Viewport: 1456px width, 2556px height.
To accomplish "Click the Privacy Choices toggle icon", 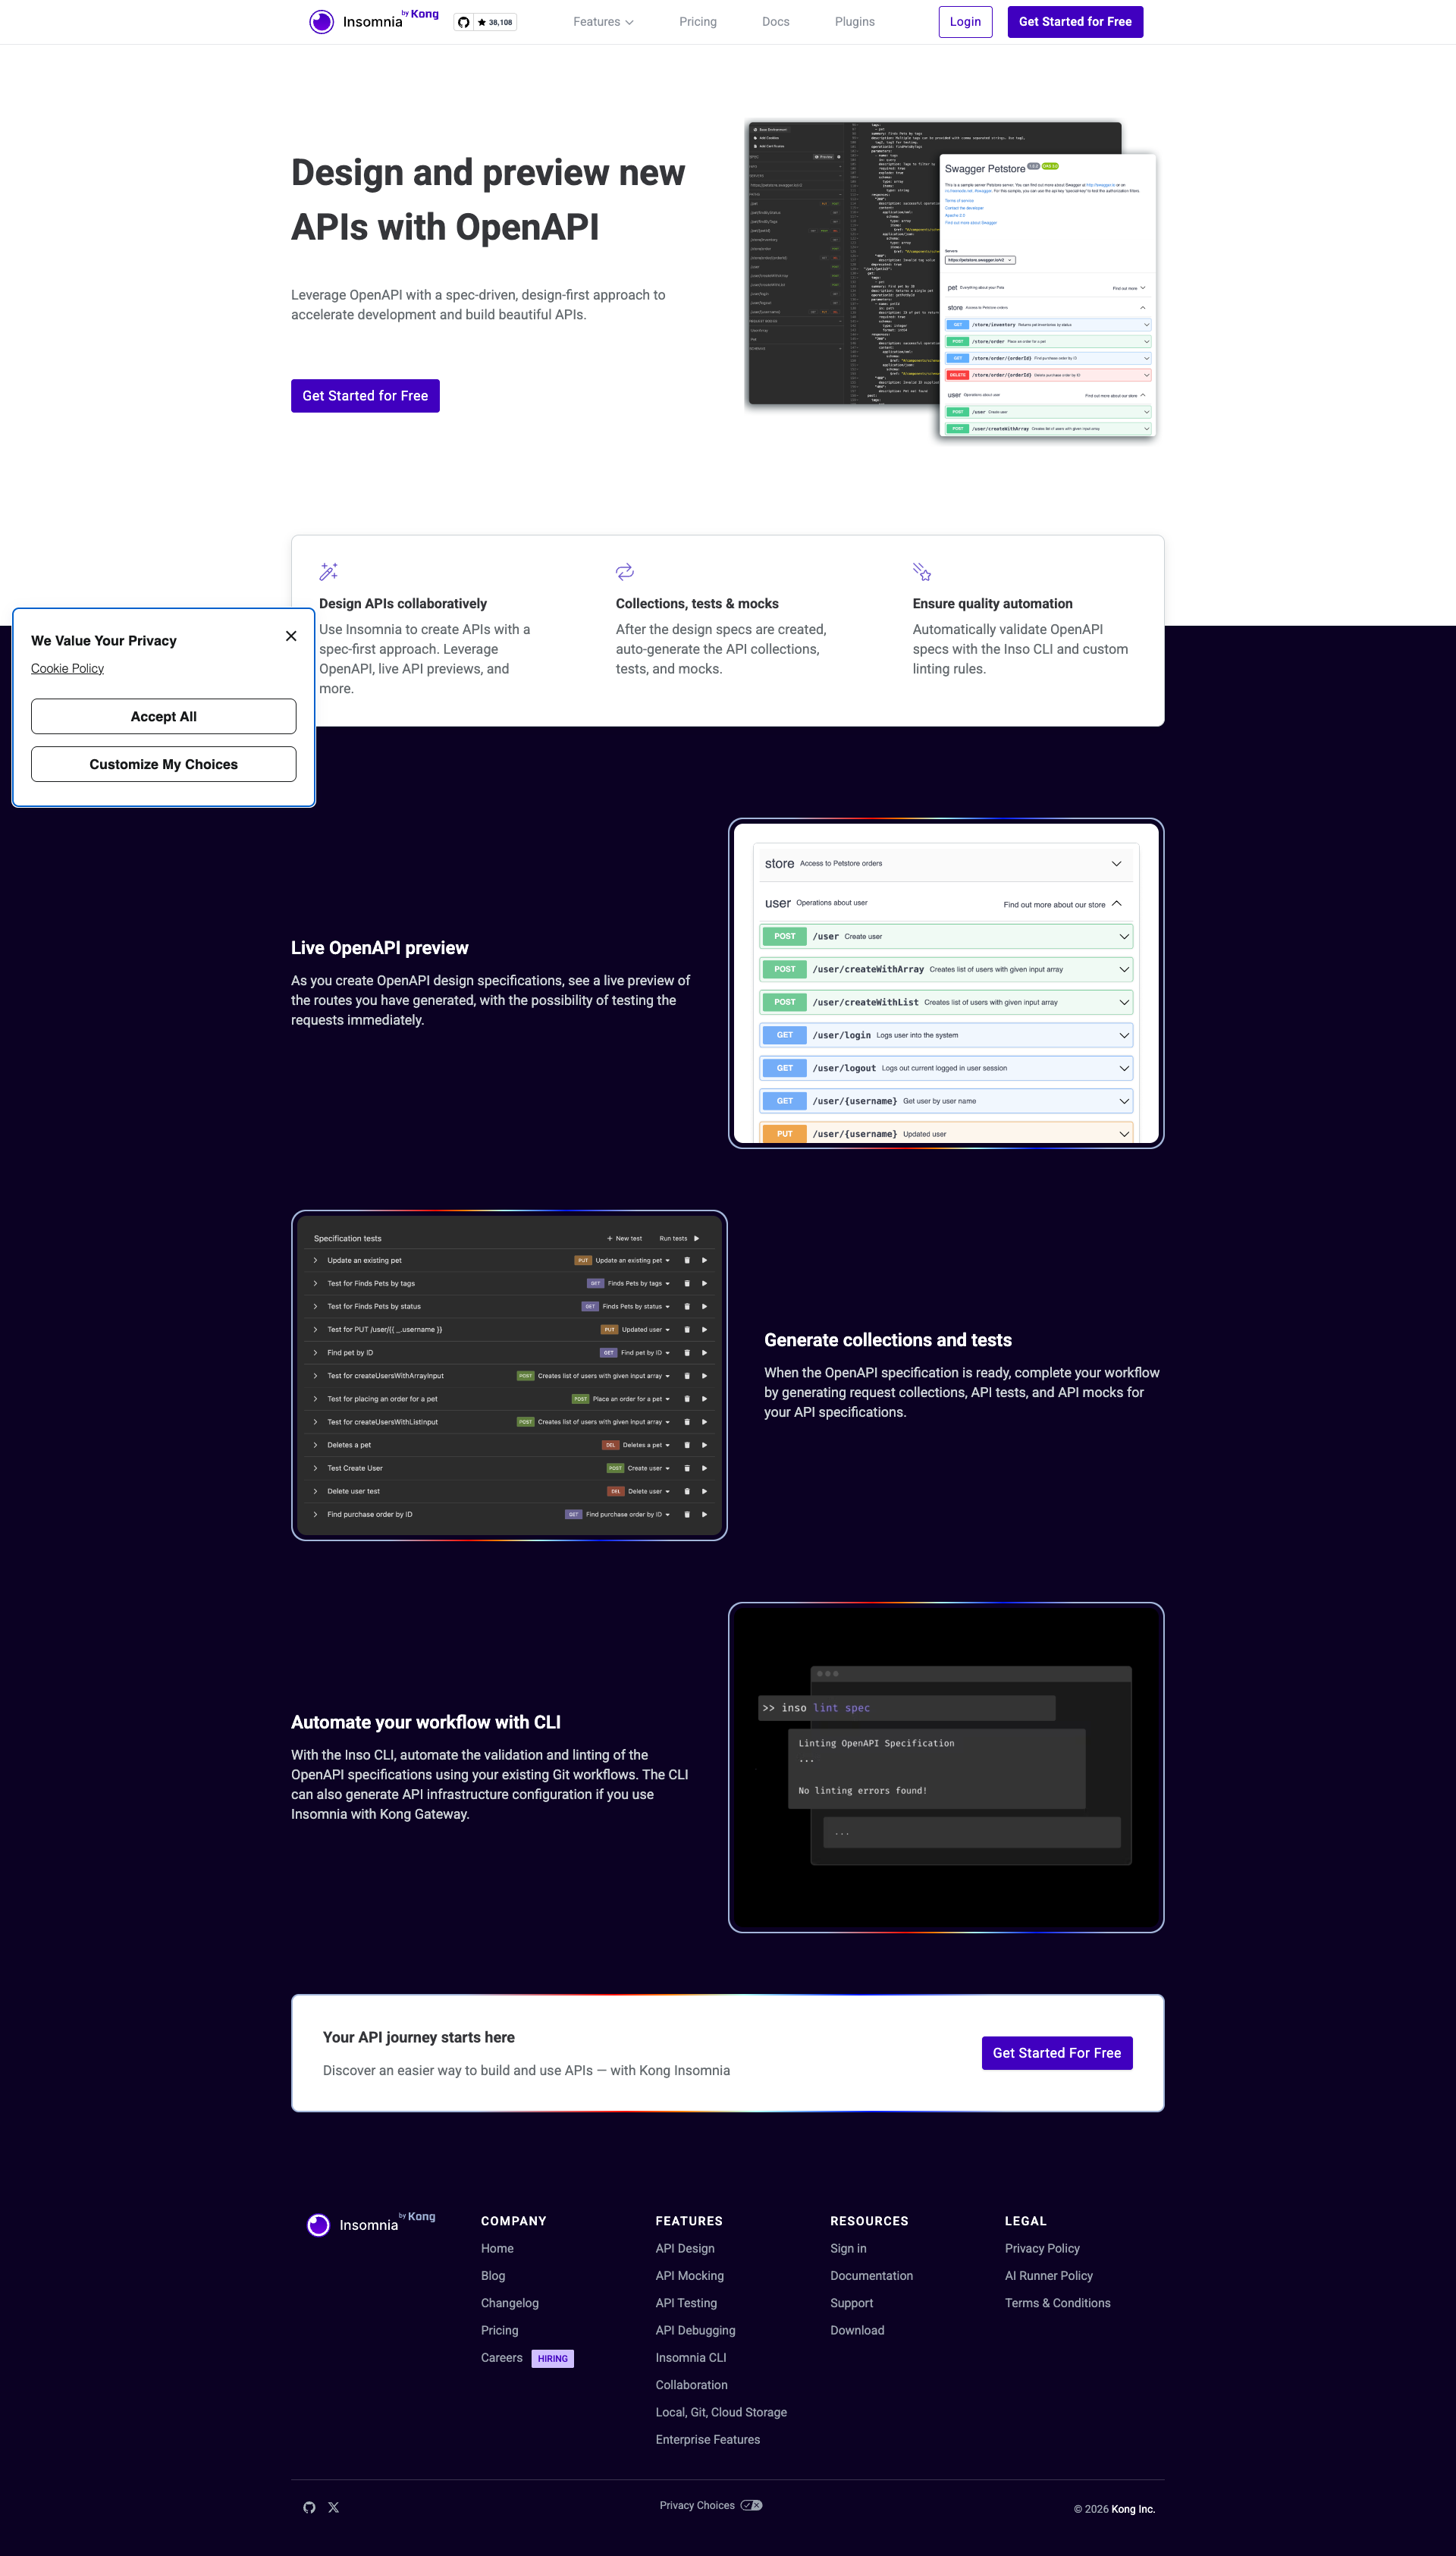I will 751,2505.
